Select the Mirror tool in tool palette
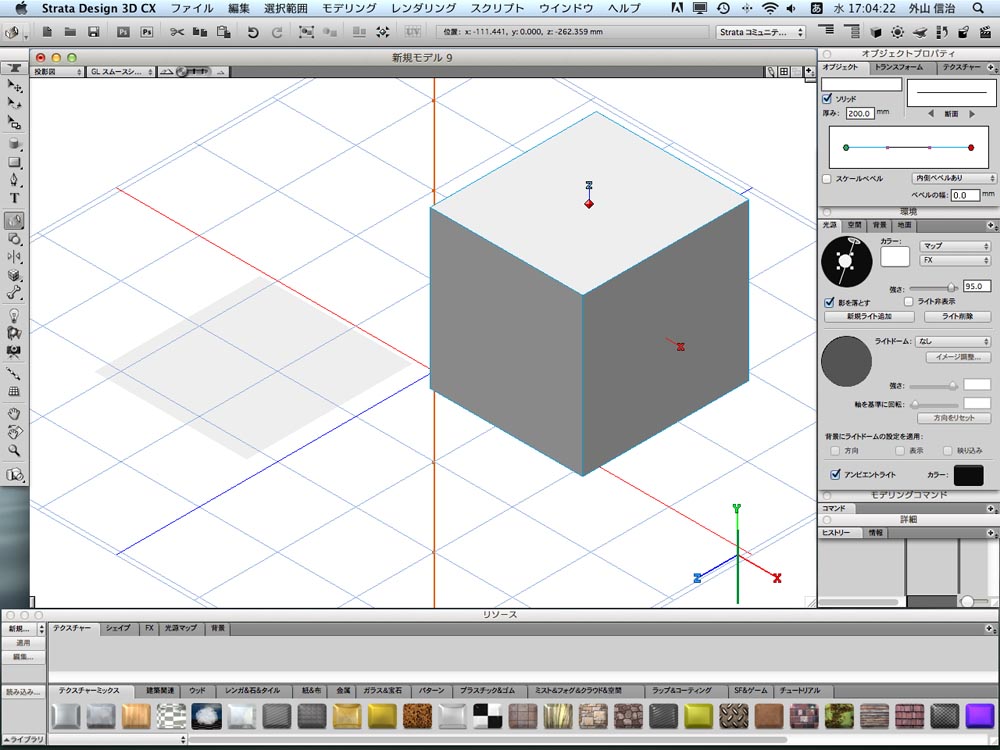1000x750 pixels. [14, 256]
